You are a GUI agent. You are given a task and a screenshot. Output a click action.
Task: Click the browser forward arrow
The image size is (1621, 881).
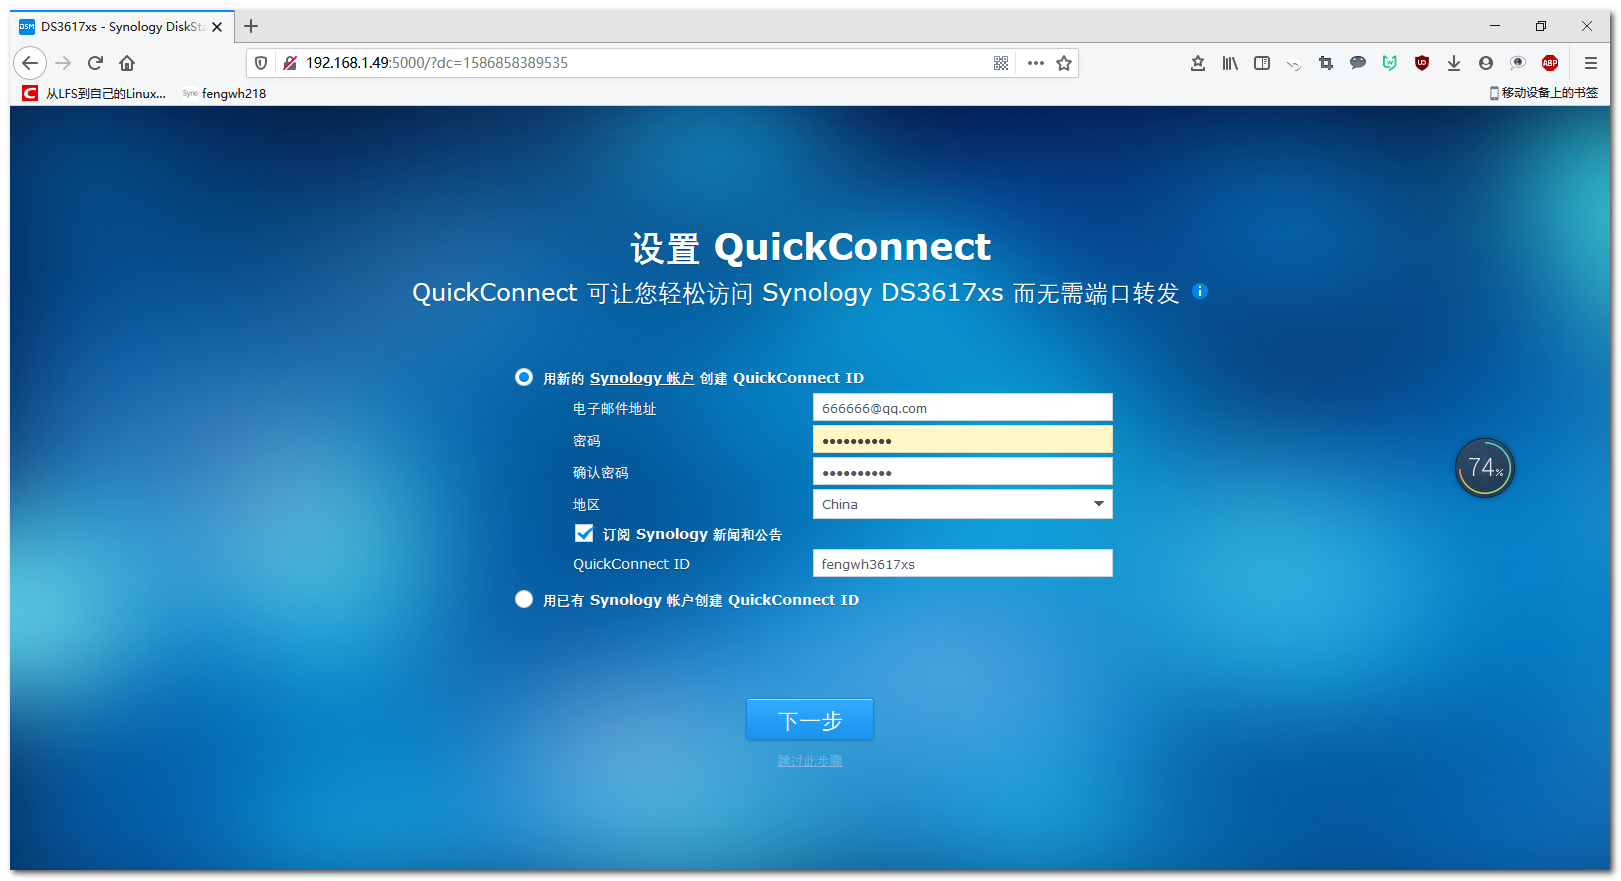point(63,63)
